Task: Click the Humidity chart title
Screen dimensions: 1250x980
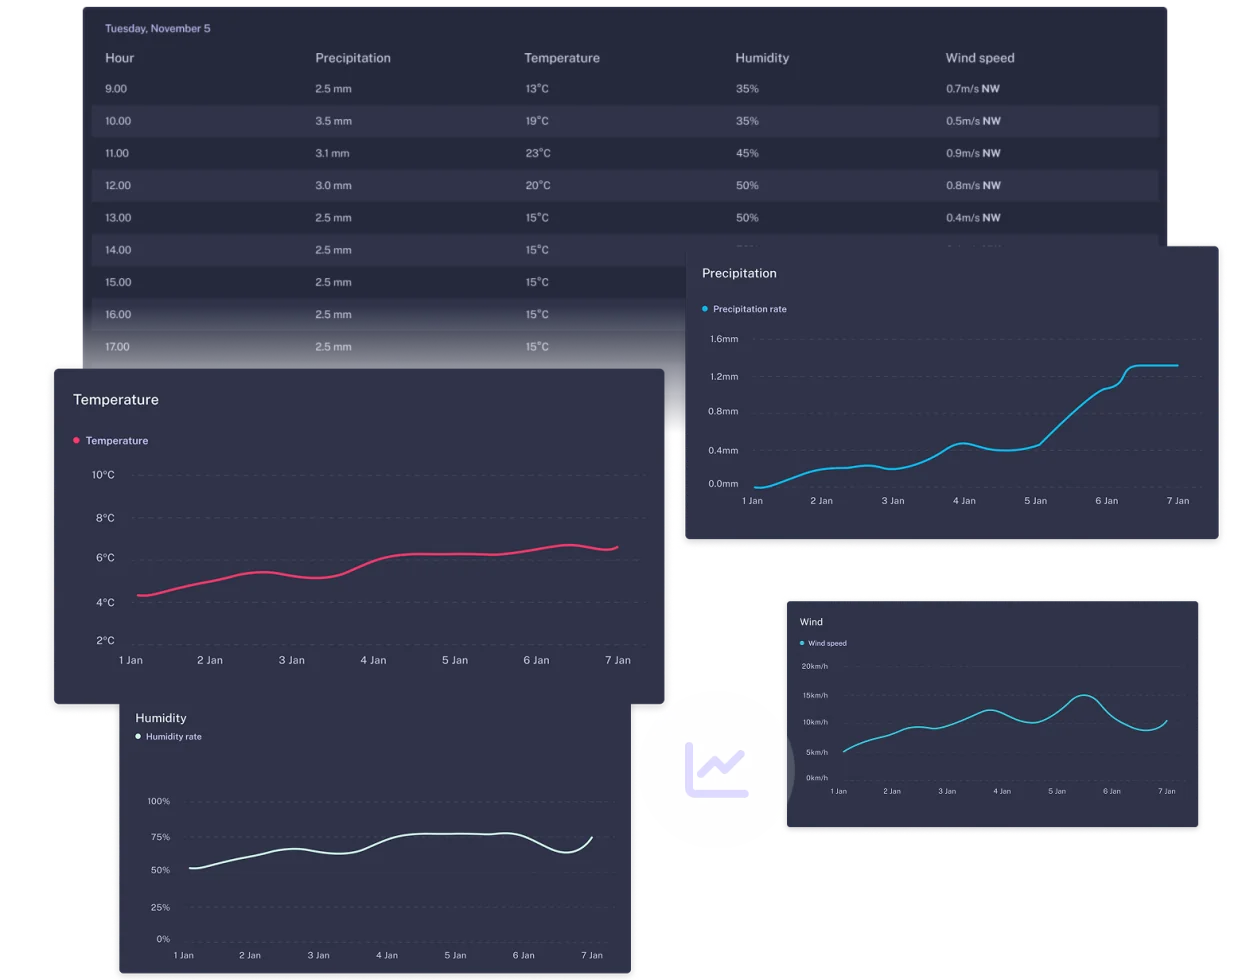Action: pos(161,718)
